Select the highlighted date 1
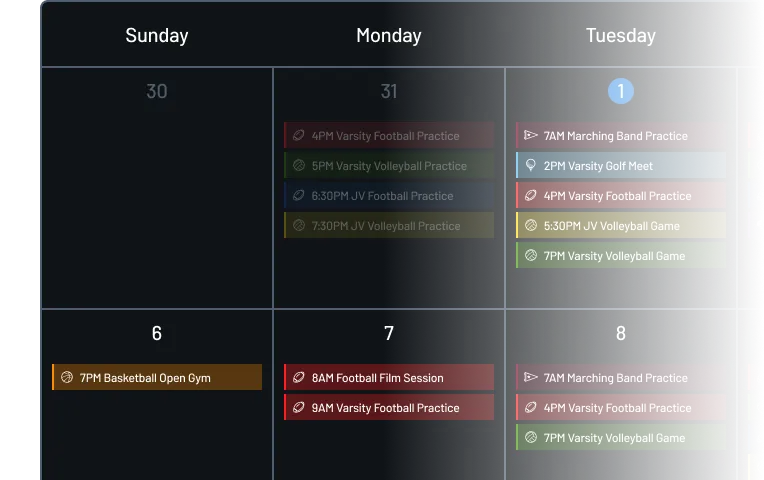Screen dimensions: 764x480 621,91
